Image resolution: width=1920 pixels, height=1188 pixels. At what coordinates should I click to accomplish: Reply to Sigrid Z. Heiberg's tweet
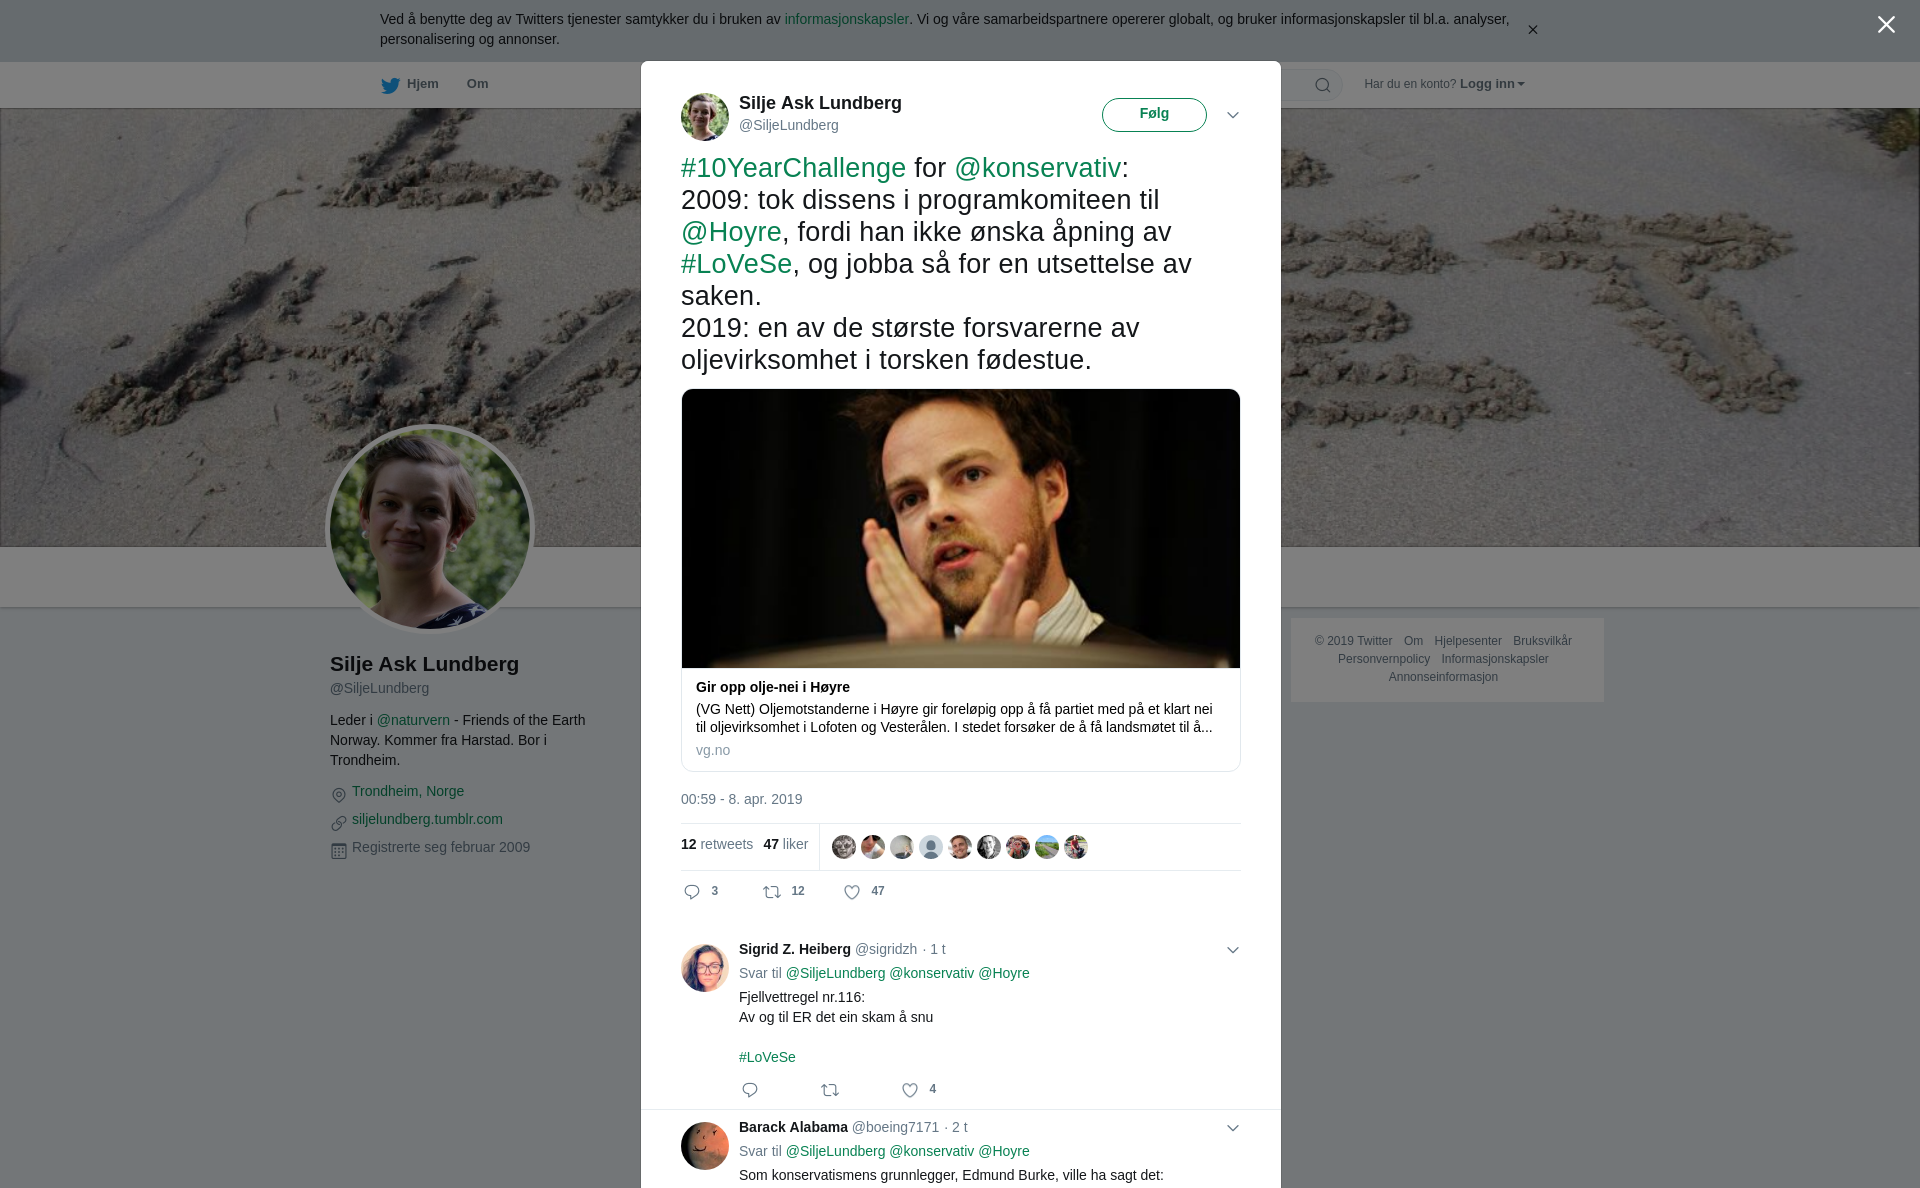click(750, 1090)
